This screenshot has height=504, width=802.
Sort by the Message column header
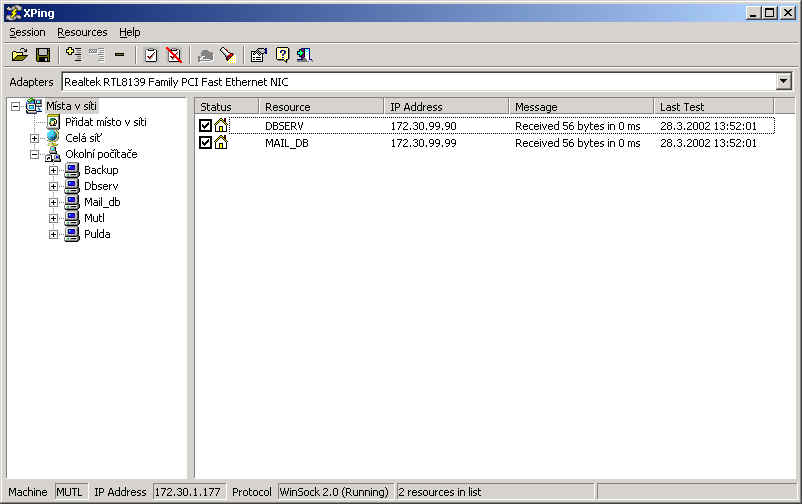tap(582, 106)
